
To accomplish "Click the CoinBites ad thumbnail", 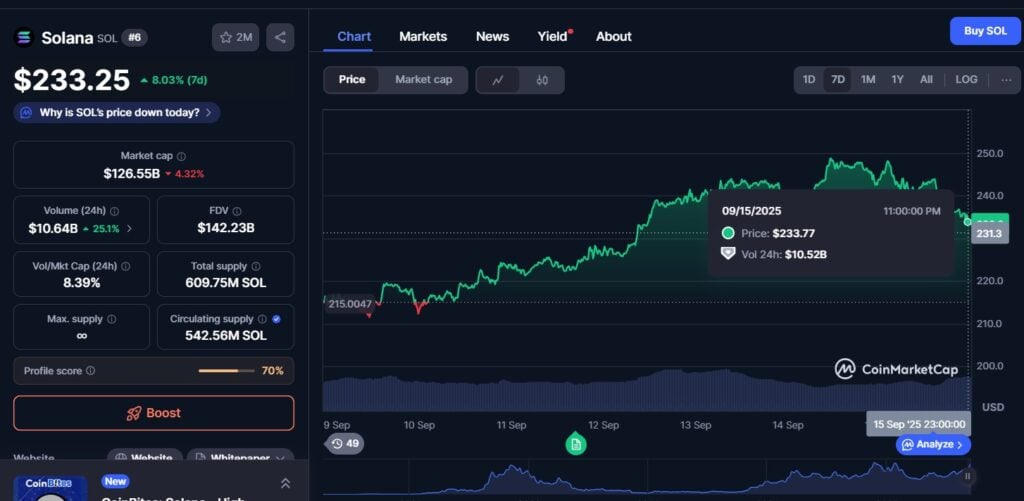I will point(50,488).
